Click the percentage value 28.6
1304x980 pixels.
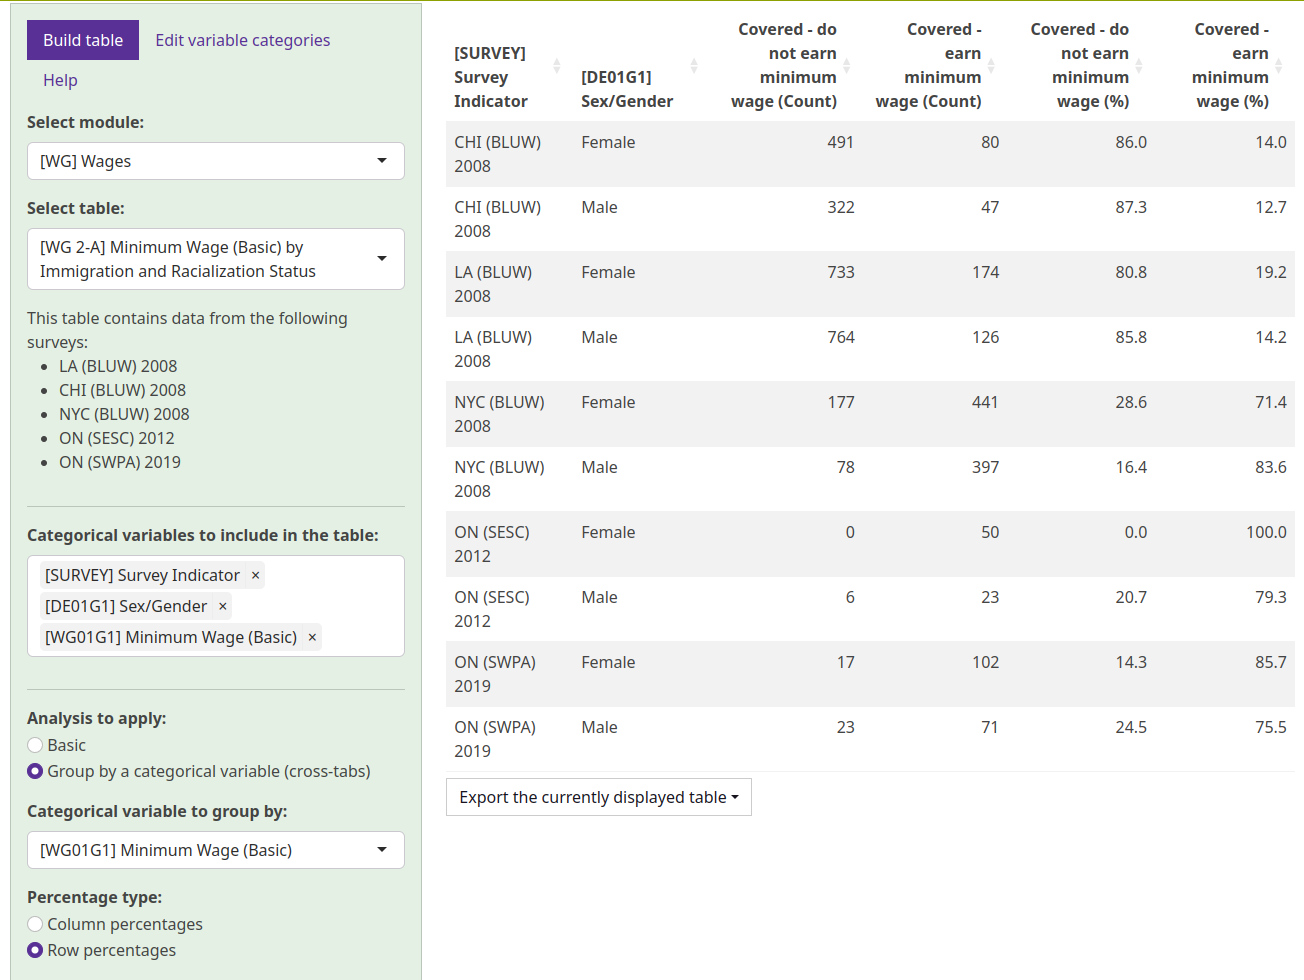pyautogui.click(x=1131, y=402)
